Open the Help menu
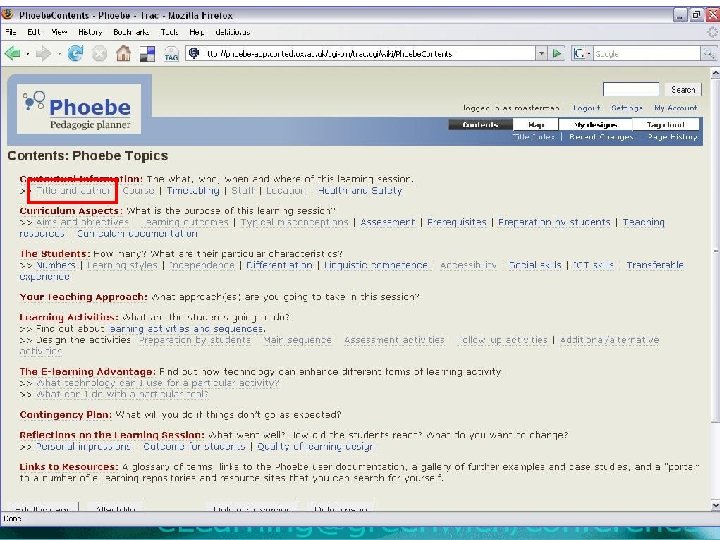Viewport: 720px width, 540px height. tap(197, 32)
